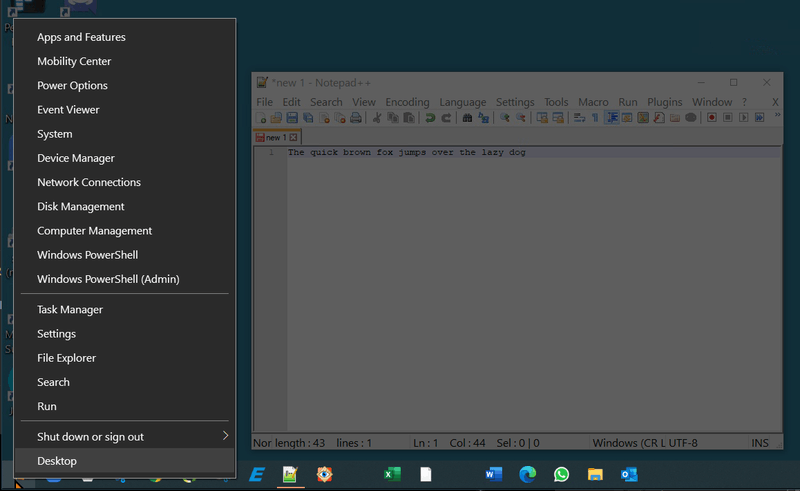Click the Zoom In magnifier in Notepad++
The image size is (800, 491).
coord(505,118)
